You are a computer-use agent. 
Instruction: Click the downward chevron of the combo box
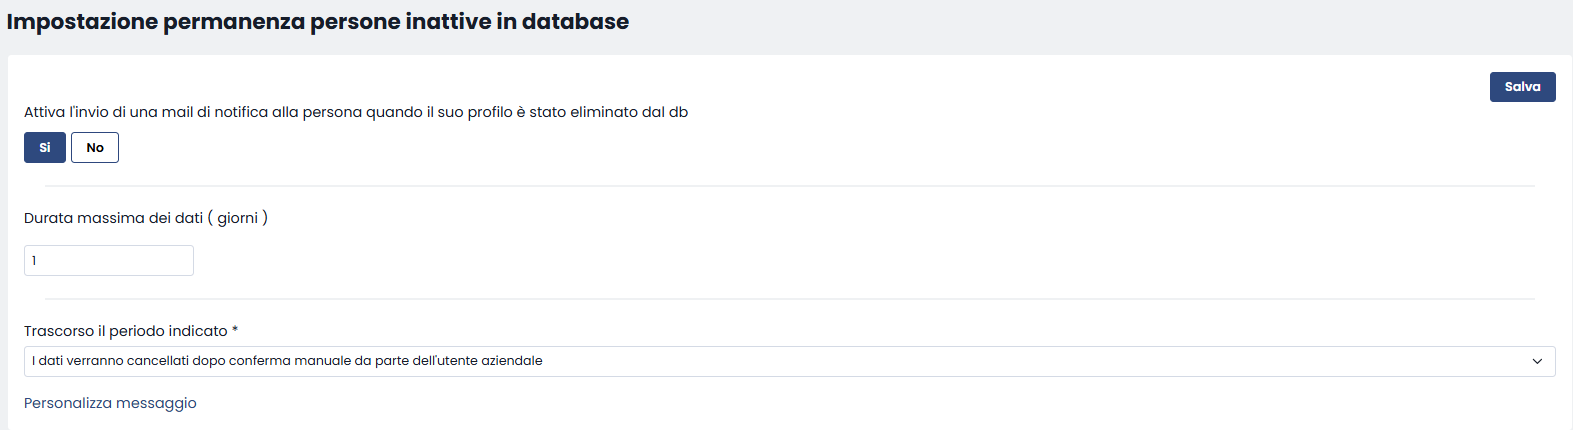[x=1537, y=361]
